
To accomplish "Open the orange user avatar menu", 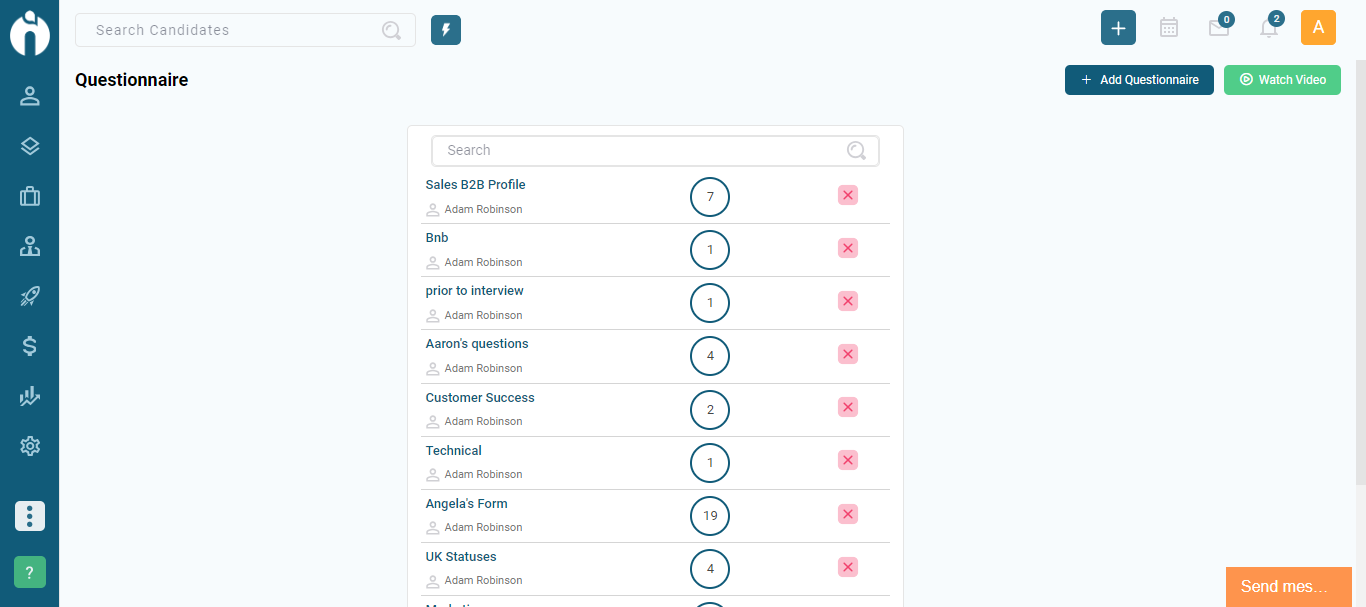I will tap(1318, 28).
